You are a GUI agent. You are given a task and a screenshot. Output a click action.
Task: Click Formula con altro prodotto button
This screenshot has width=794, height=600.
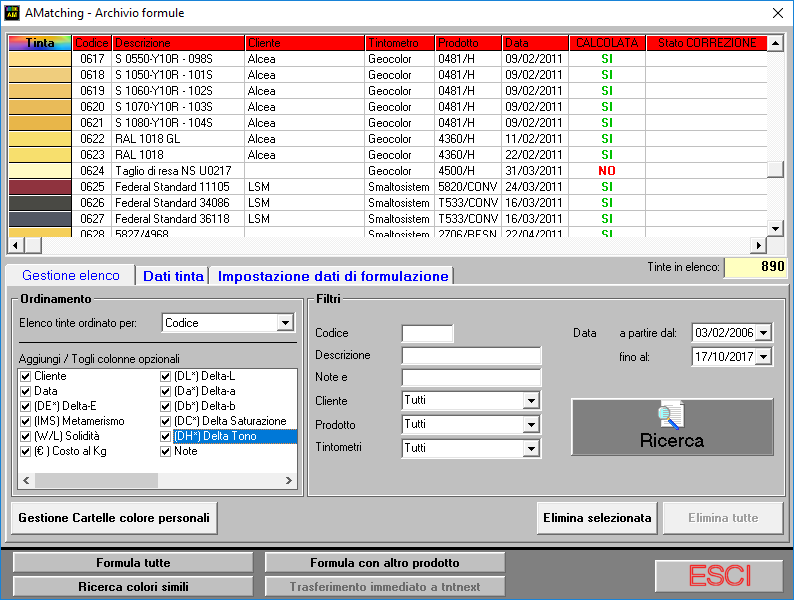tap(385, 563)
